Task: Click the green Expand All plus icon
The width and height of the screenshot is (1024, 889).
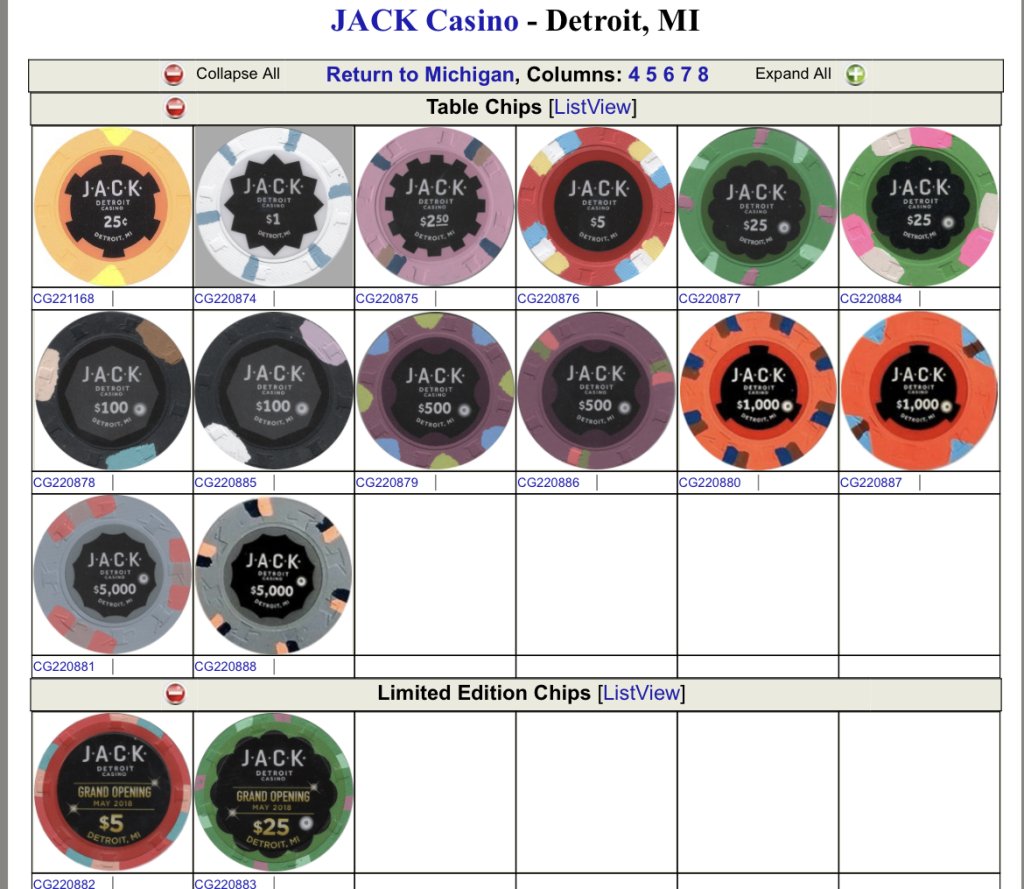Action: pyautogui.click(x=856, y=74)
